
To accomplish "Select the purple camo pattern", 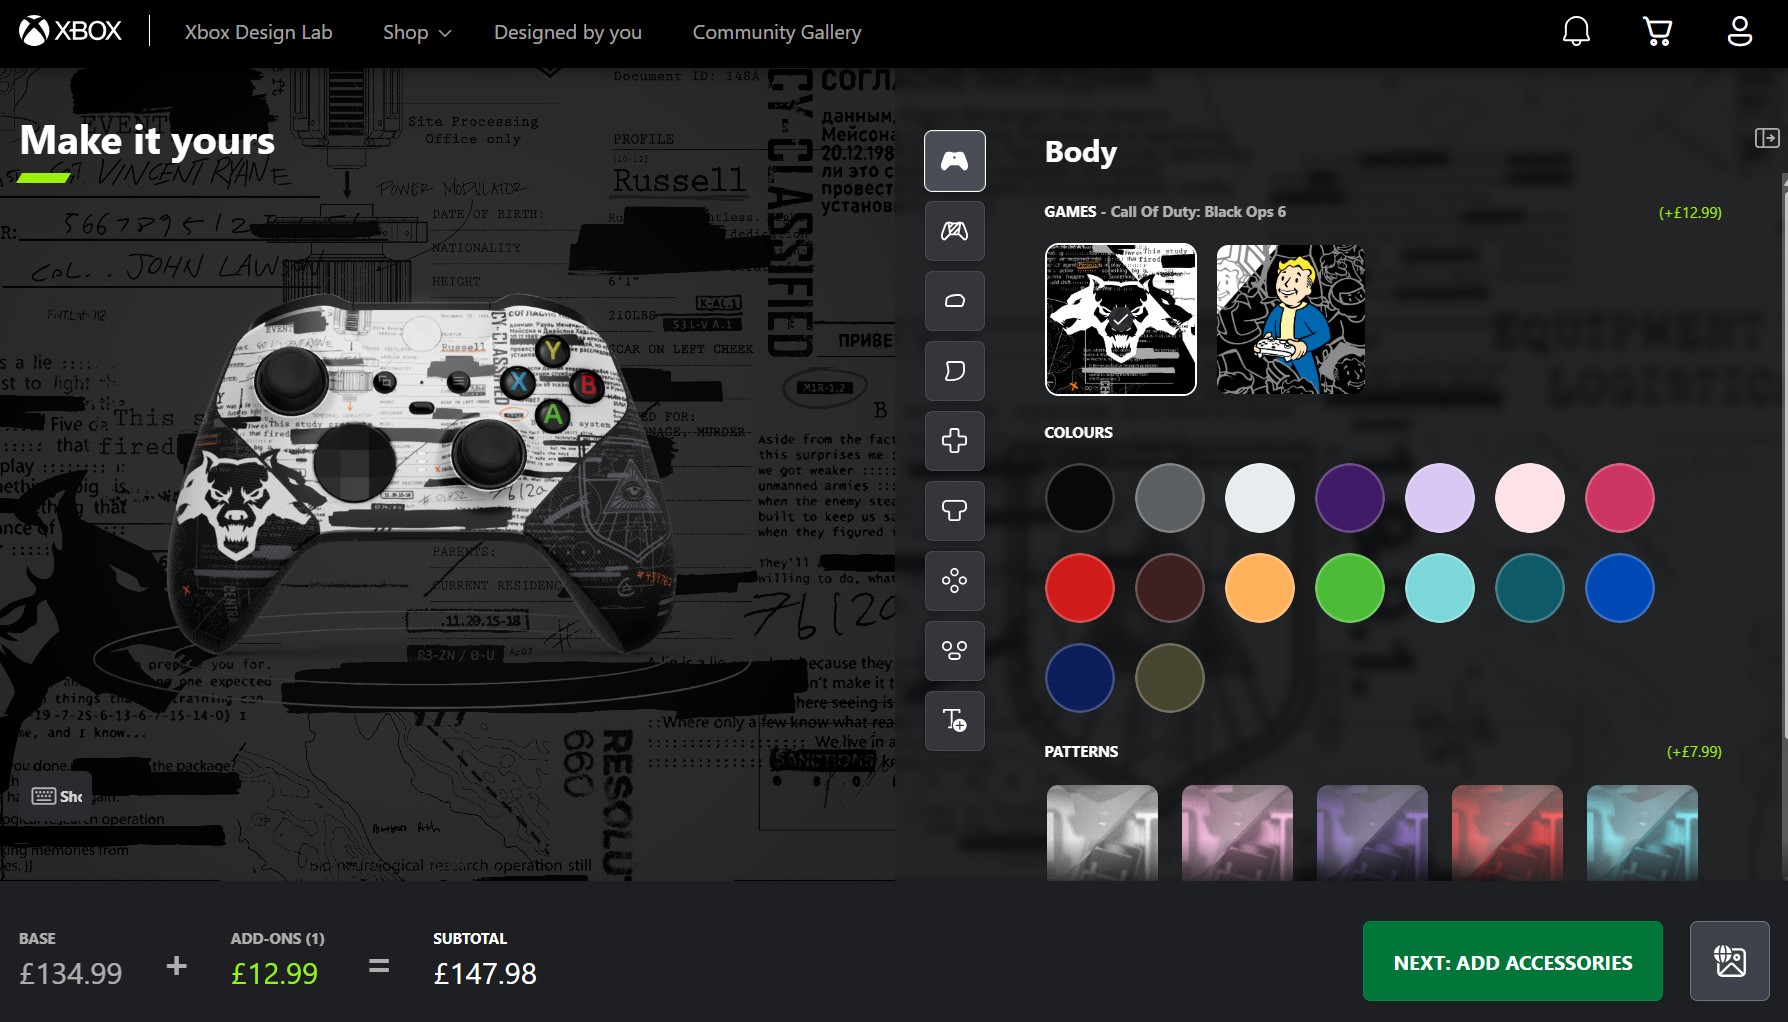I will click(x=1372, y=833).
